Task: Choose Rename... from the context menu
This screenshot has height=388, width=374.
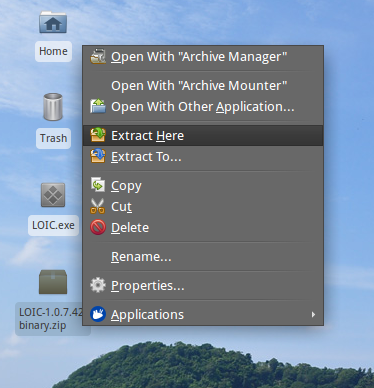Action: 203,257
